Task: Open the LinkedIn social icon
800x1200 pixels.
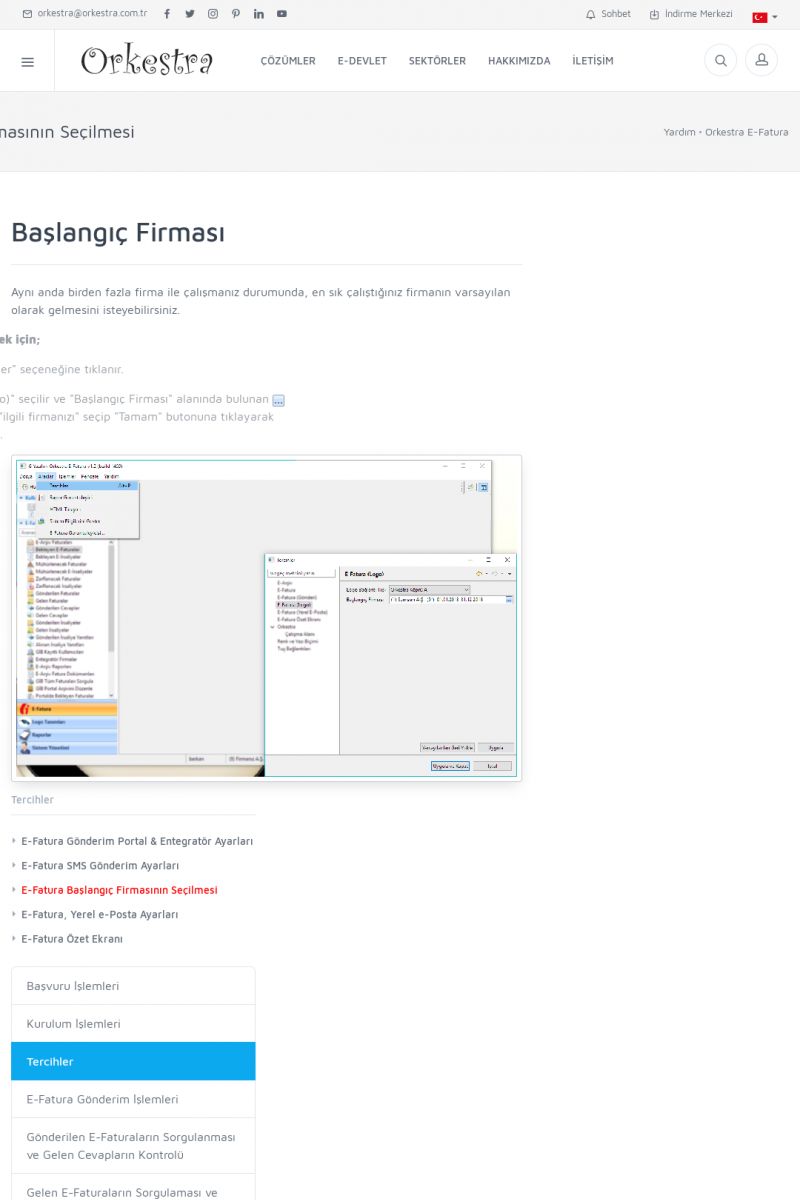Action: click(259, 14)
